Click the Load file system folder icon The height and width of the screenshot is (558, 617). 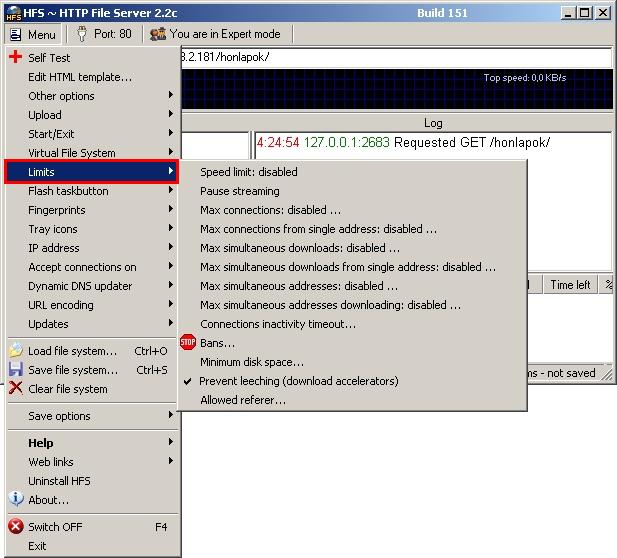click(x=16, y=350)
